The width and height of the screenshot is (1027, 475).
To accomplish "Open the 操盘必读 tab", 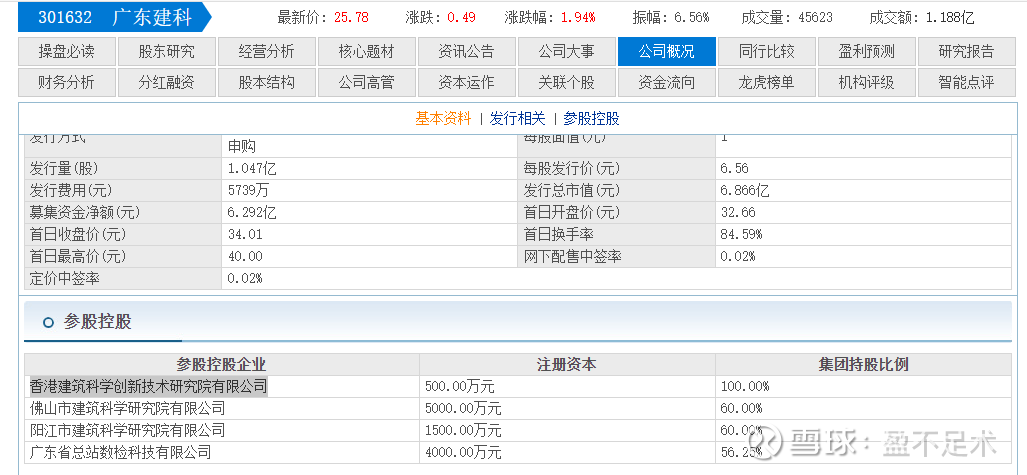I will (67, 52).
